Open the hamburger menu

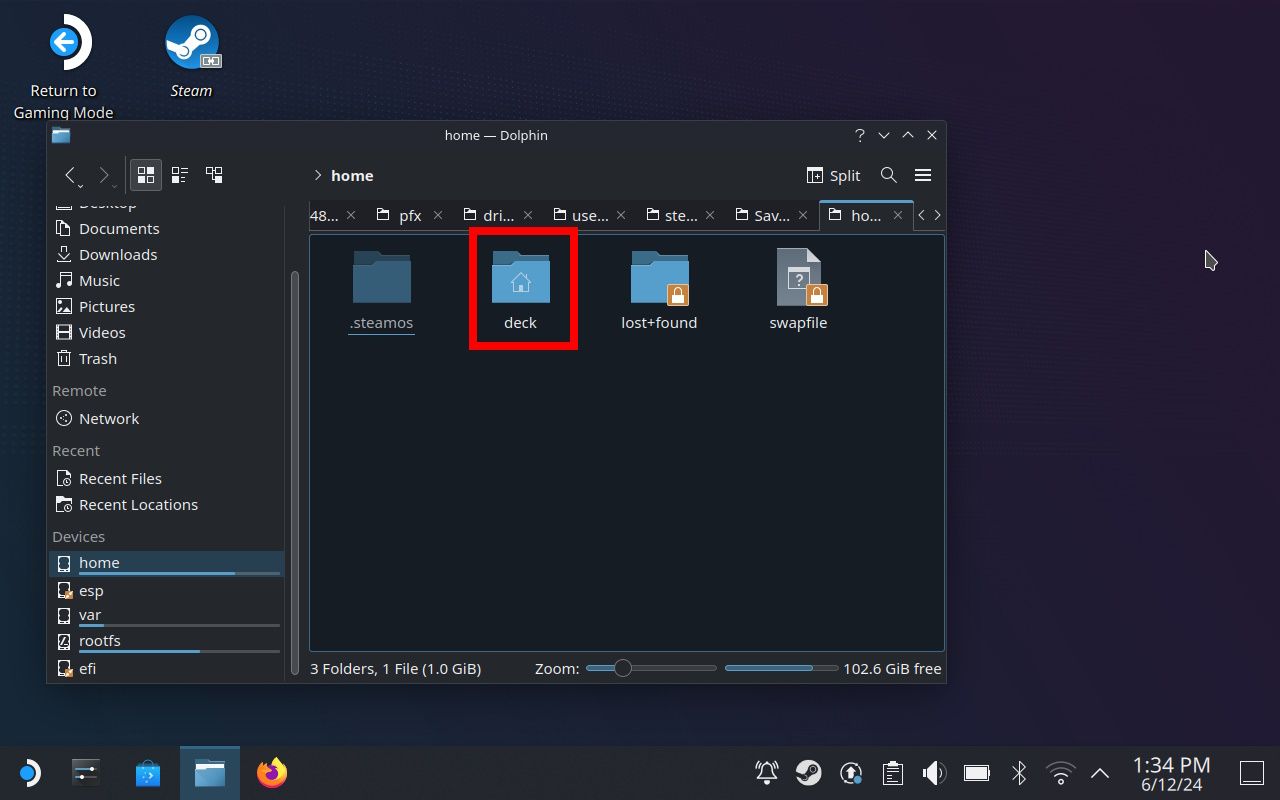coord(923,175)
